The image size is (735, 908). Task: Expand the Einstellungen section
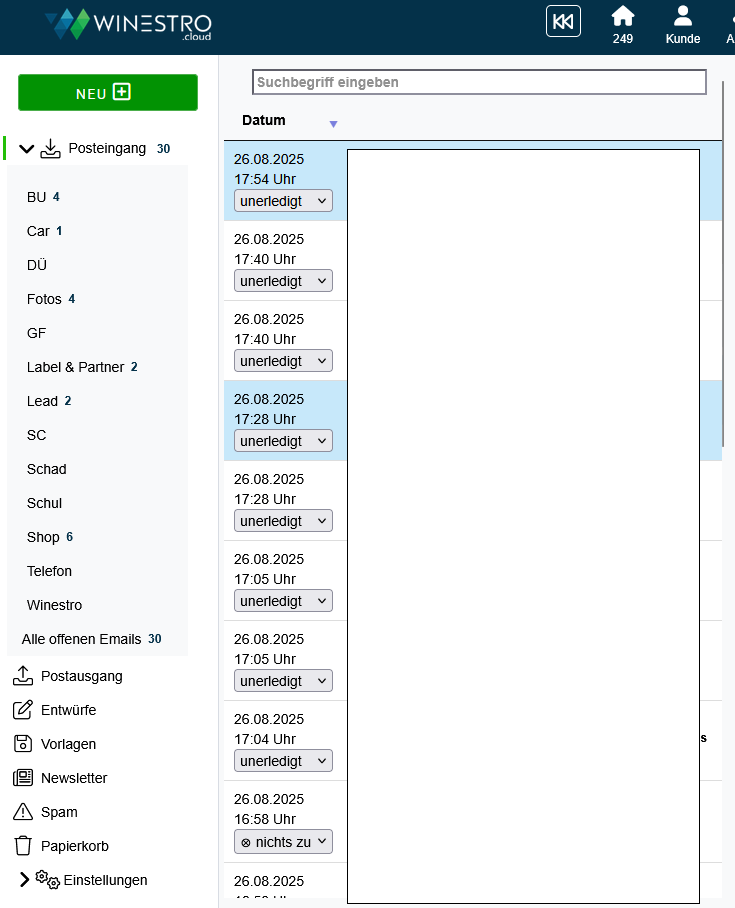pos(25,880)
